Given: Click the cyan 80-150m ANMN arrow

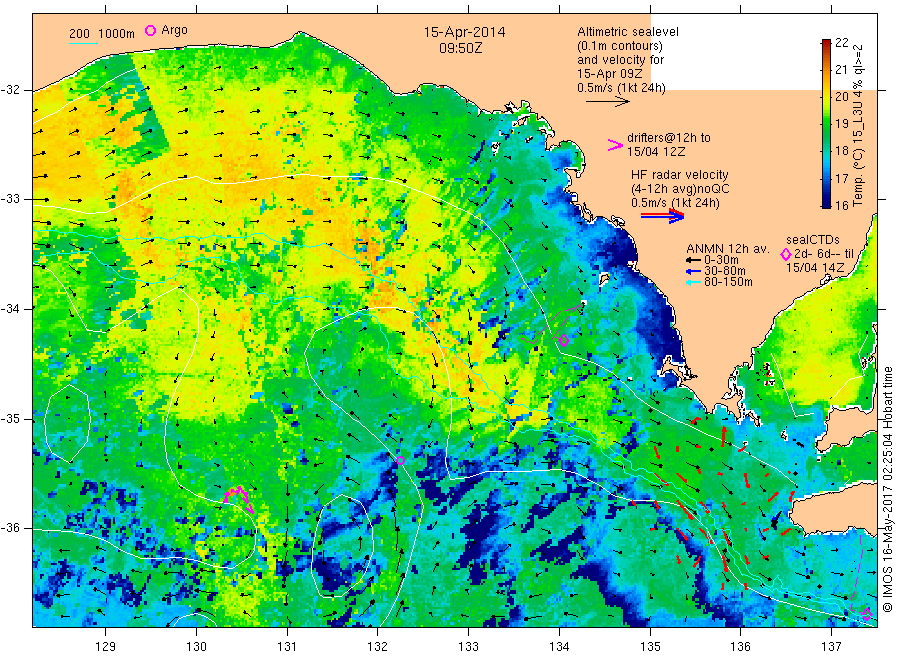Looking at the screenshot, I should 693,282.
